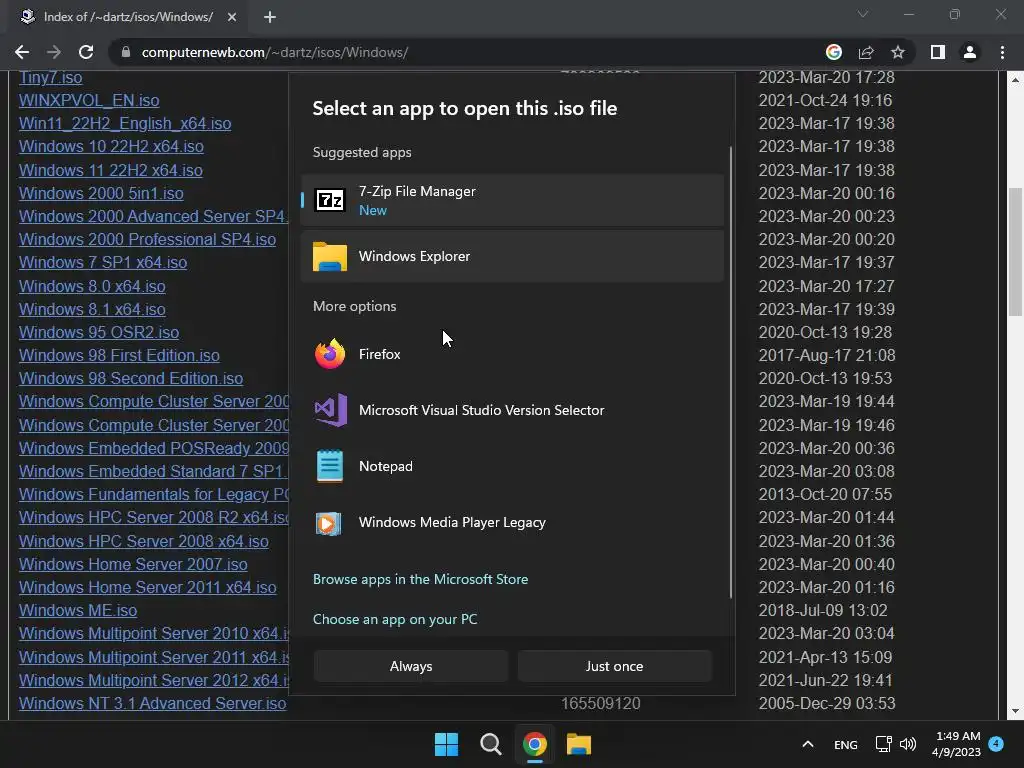Share this page icon

pos(866,52)
